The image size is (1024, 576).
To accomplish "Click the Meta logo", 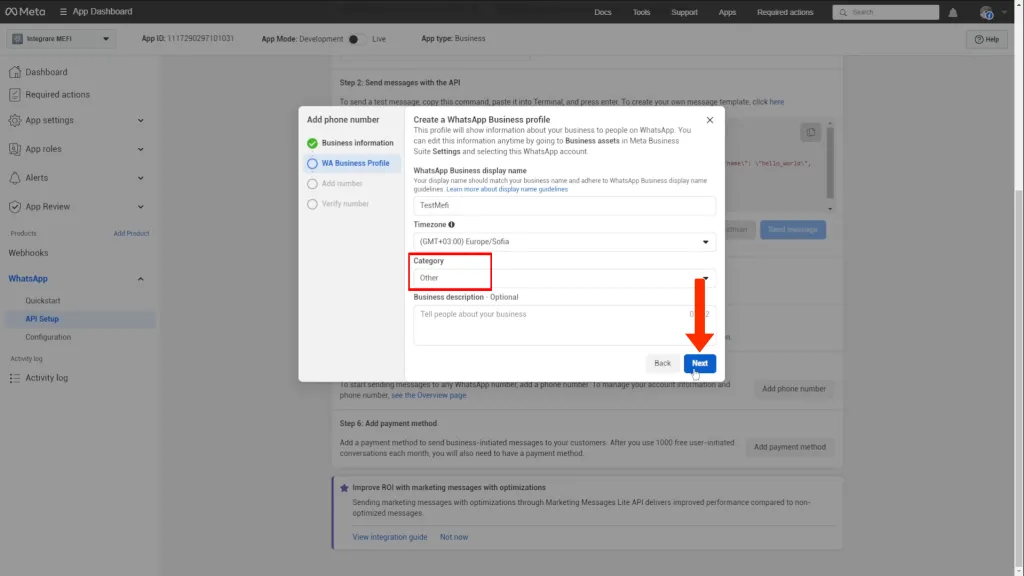I will coord(25,12).
